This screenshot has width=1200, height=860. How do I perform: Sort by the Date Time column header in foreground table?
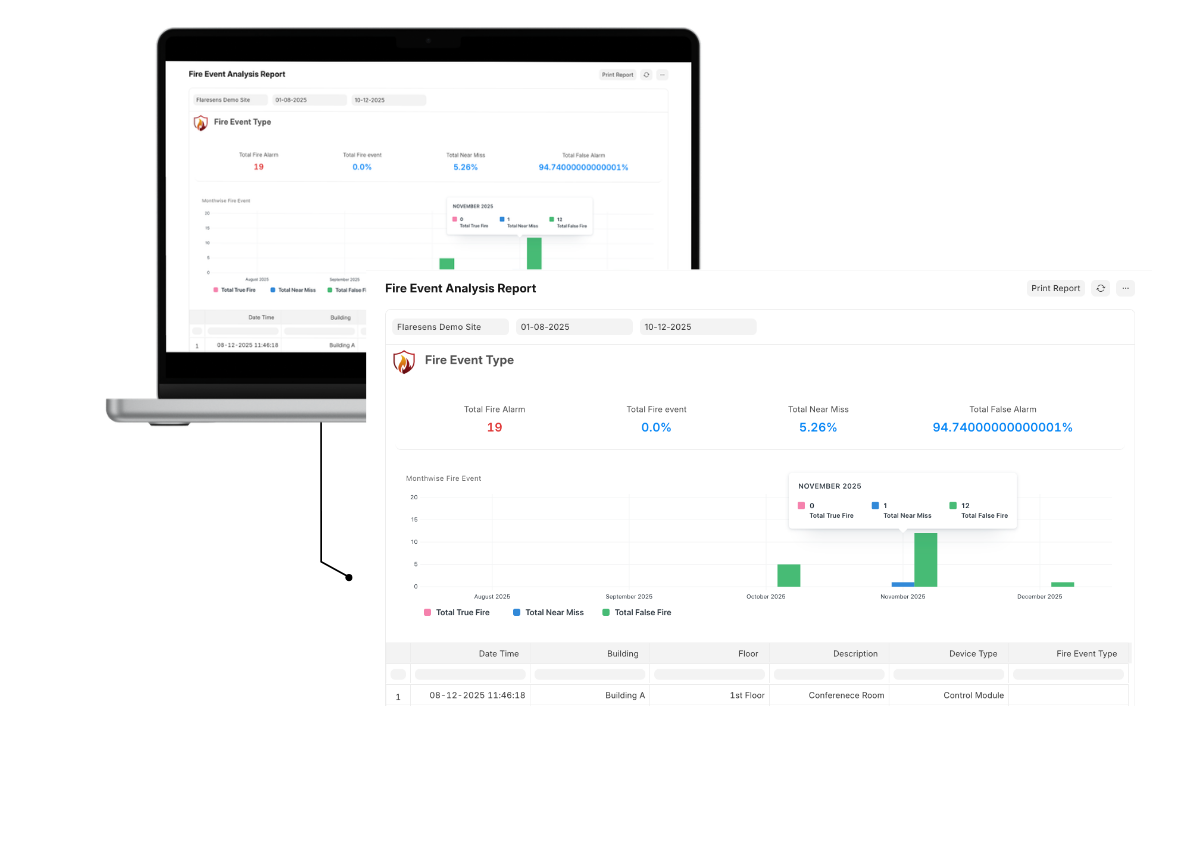[x=498, y=654]
